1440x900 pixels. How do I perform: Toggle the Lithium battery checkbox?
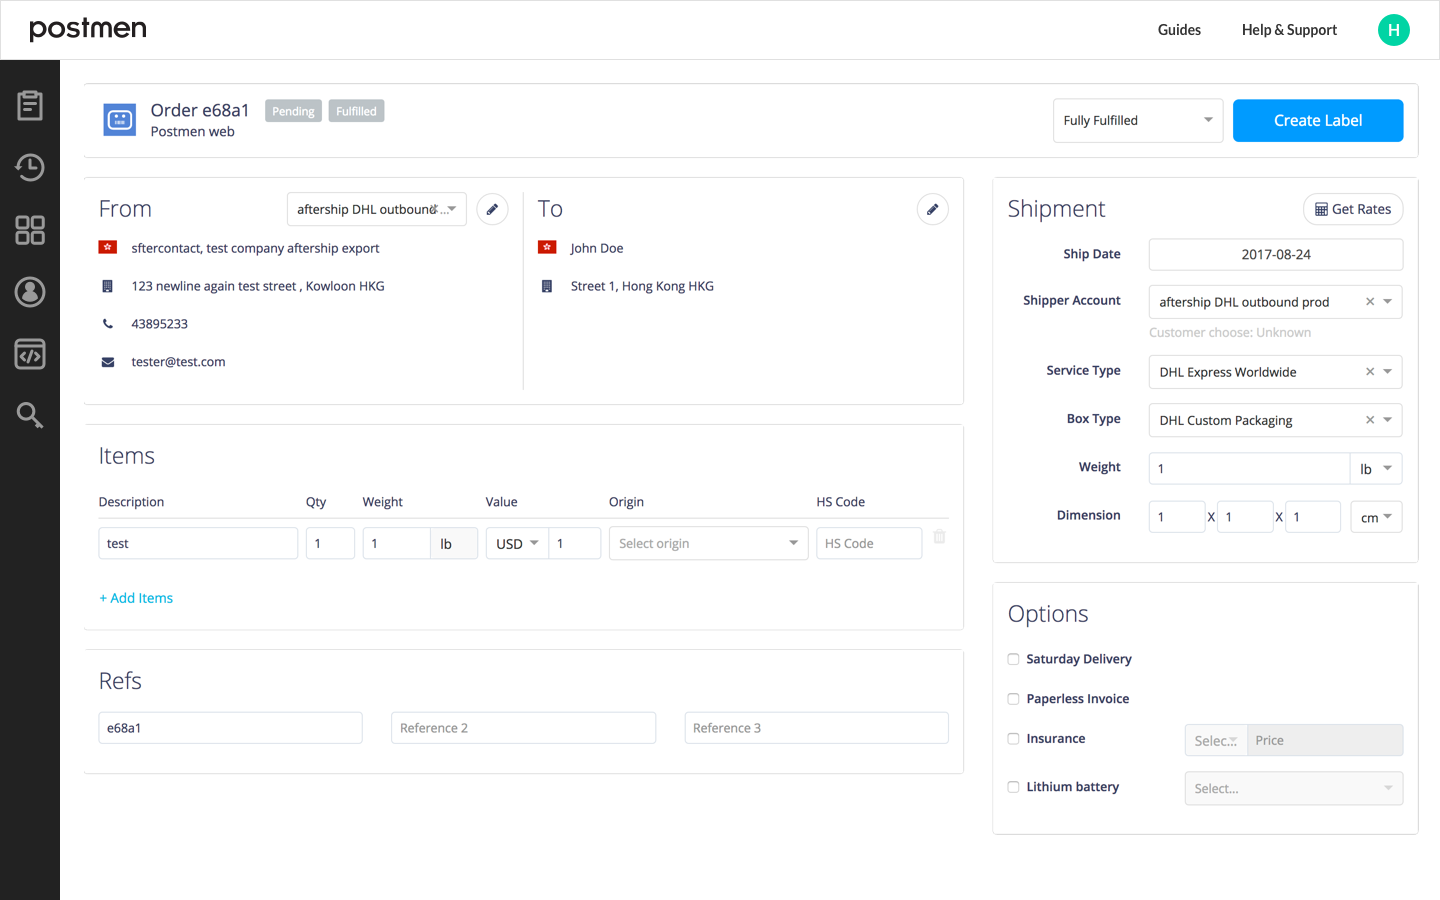1013,787
